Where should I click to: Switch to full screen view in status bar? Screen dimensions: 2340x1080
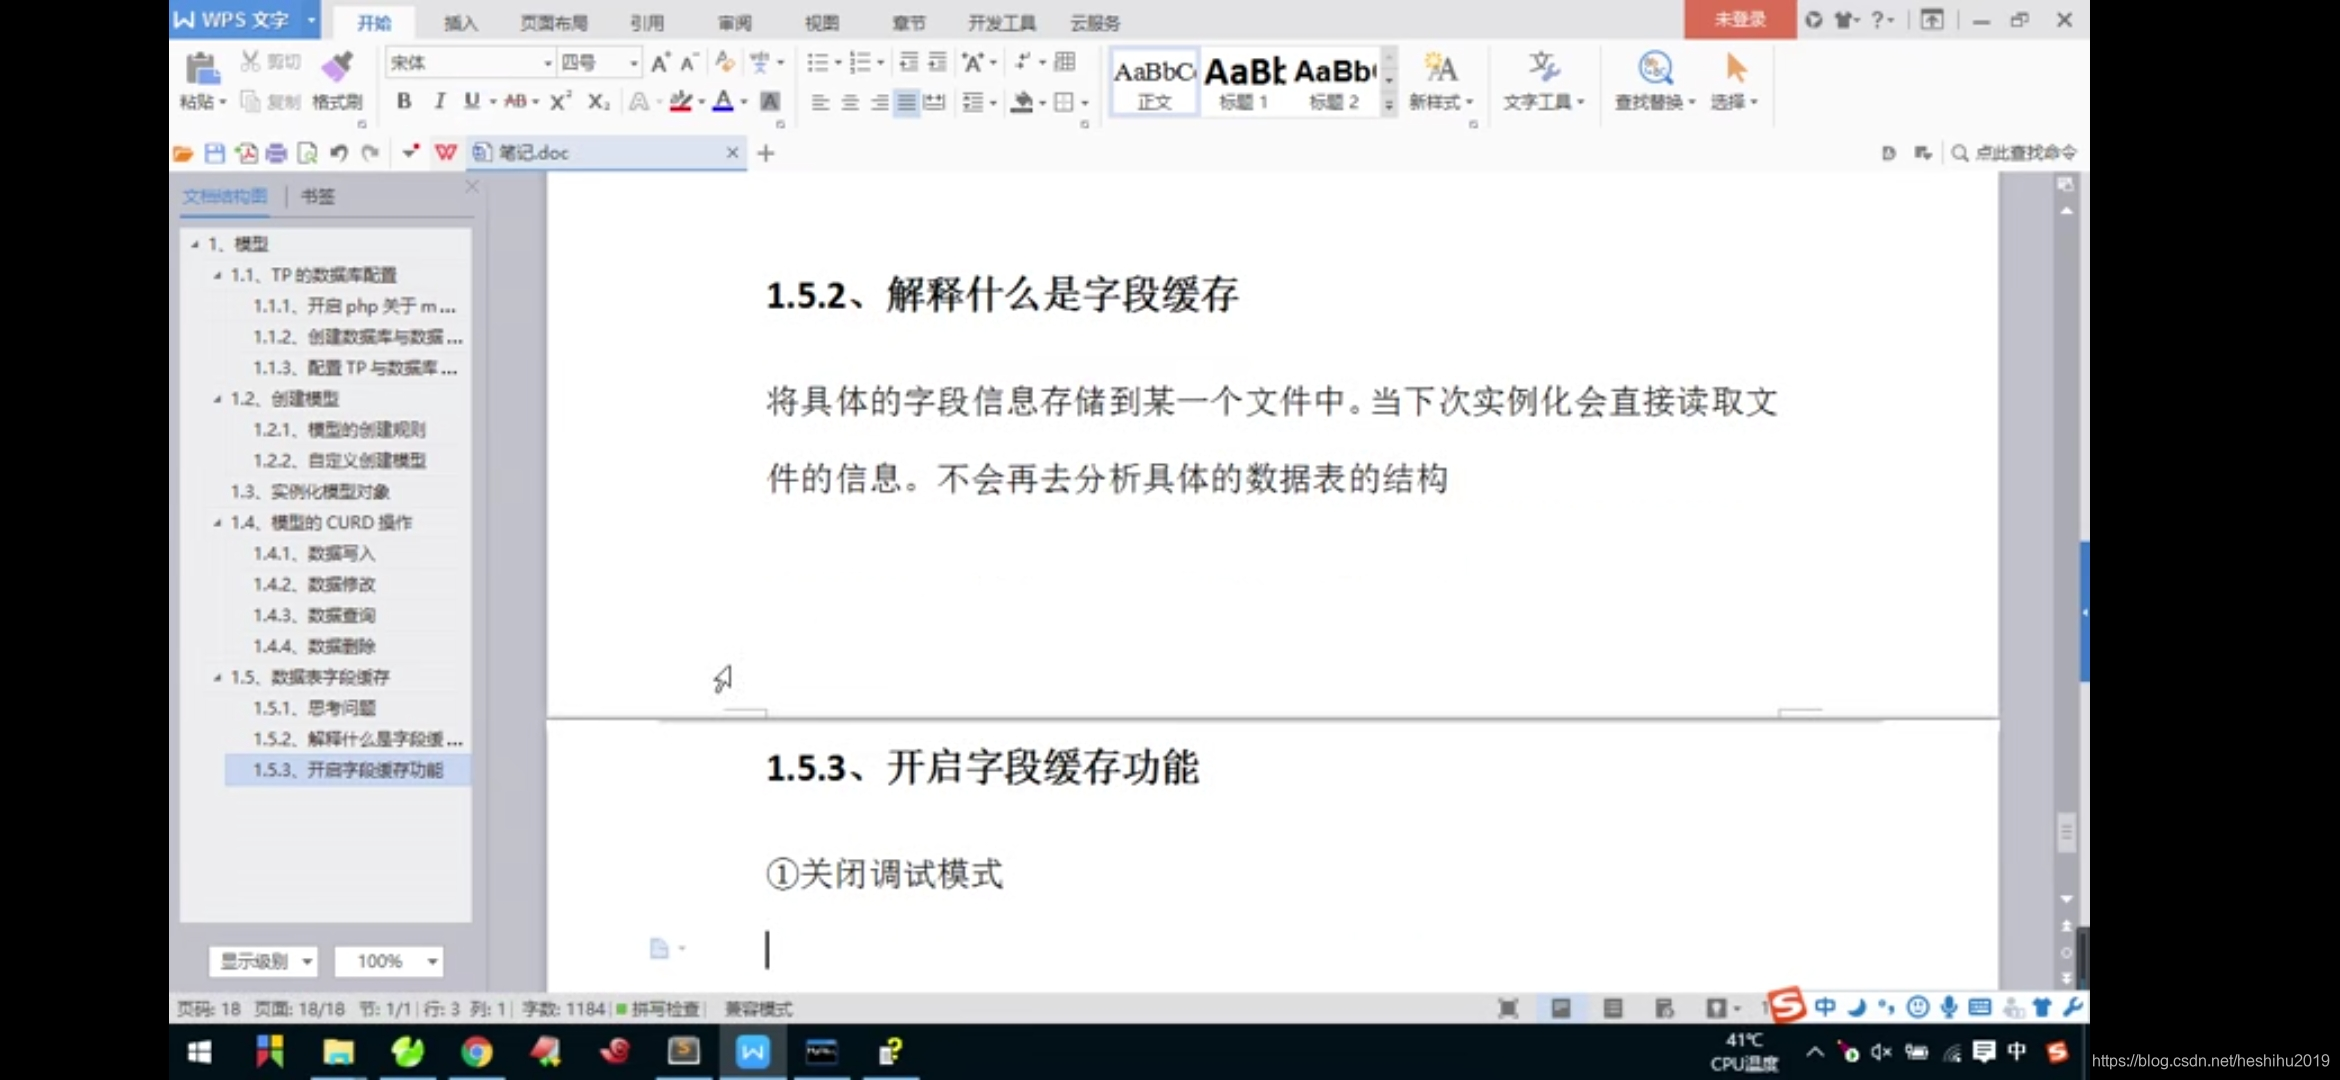pos(1508,1008)
